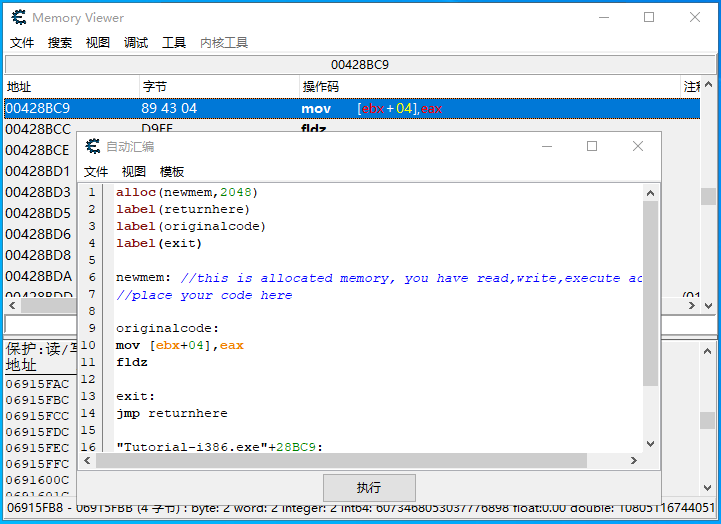Select the highlighted 00428BC9 mov instruction row
This screenshot has height=524, width=721.
pos(352,108)
